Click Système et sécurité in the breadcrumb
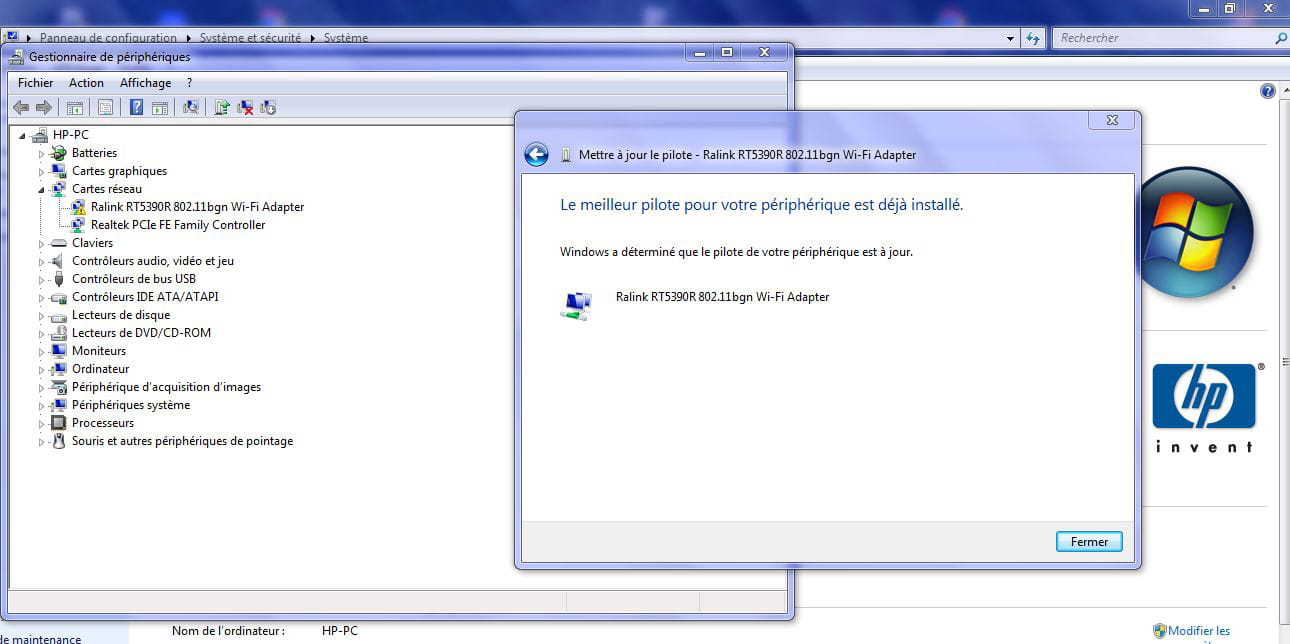Viewport: 1290px width, 644px height. pos(250,38)
